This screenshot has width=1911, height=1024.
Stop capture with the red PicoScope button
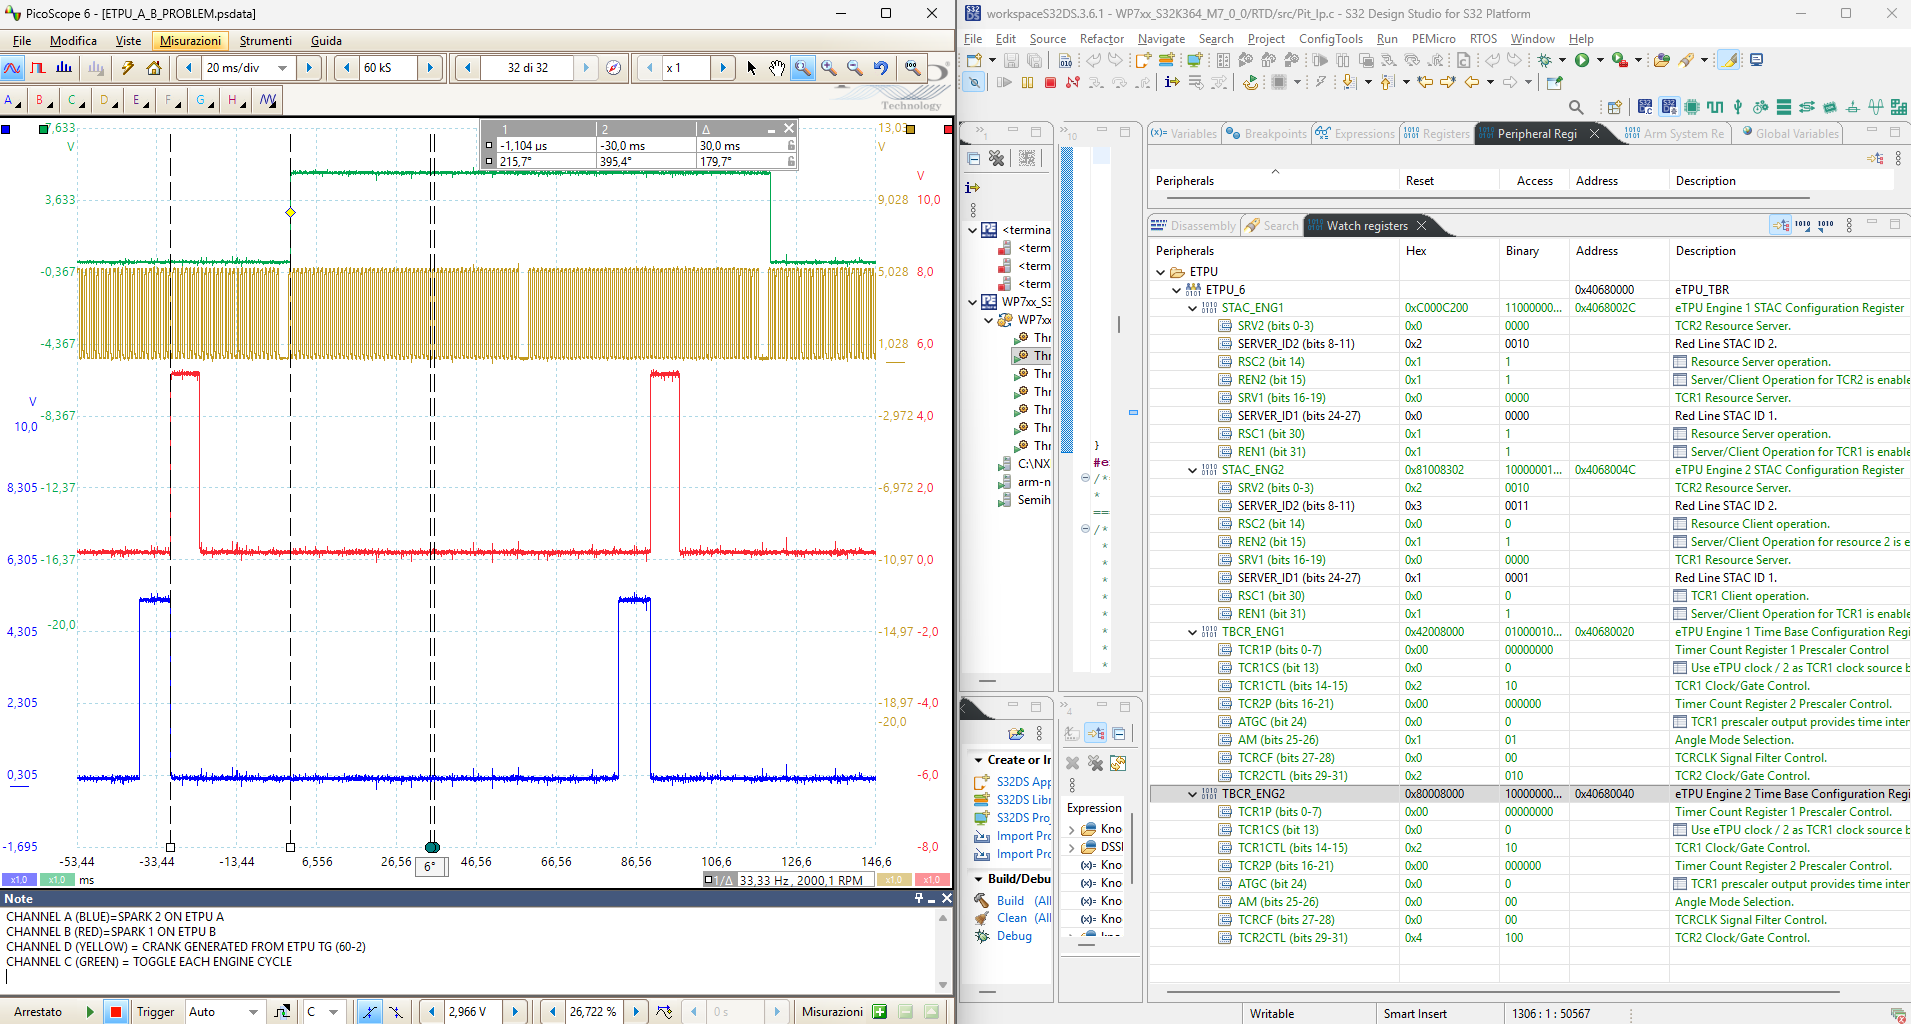[x=116, y=1012]
